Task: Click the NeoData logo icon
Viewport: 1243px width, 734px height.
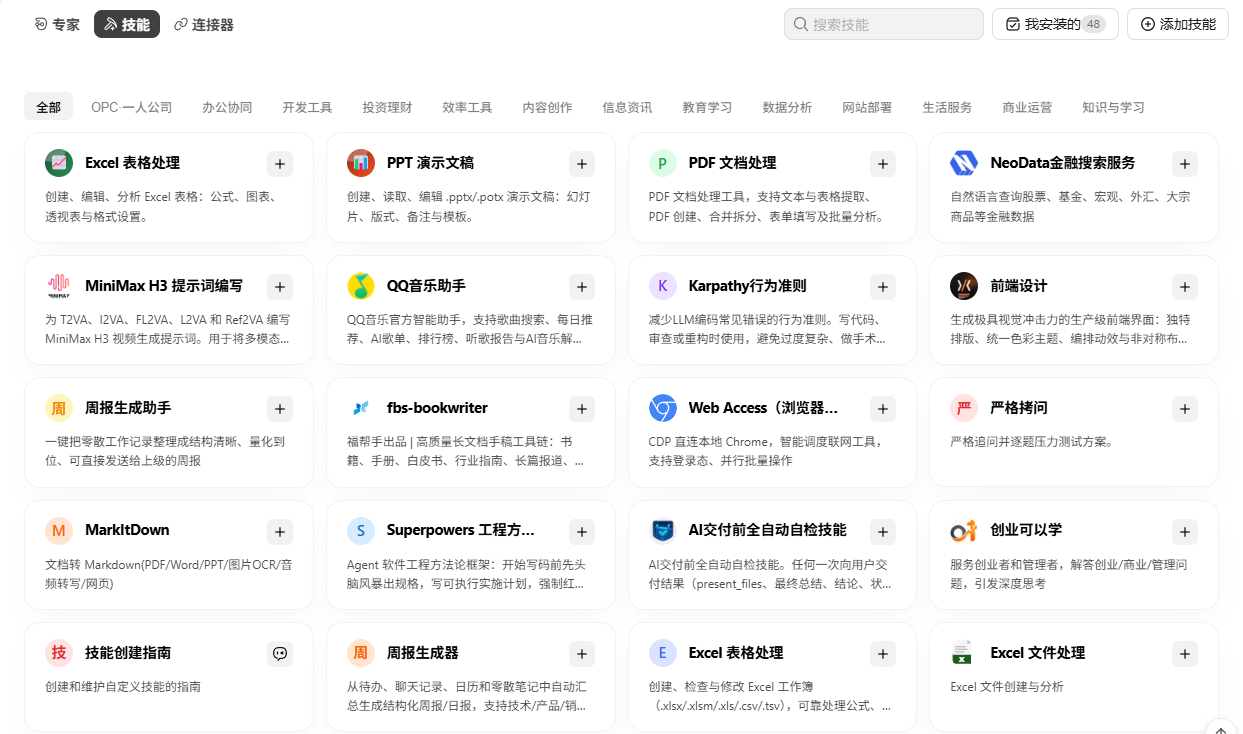Action: [964, 163]
